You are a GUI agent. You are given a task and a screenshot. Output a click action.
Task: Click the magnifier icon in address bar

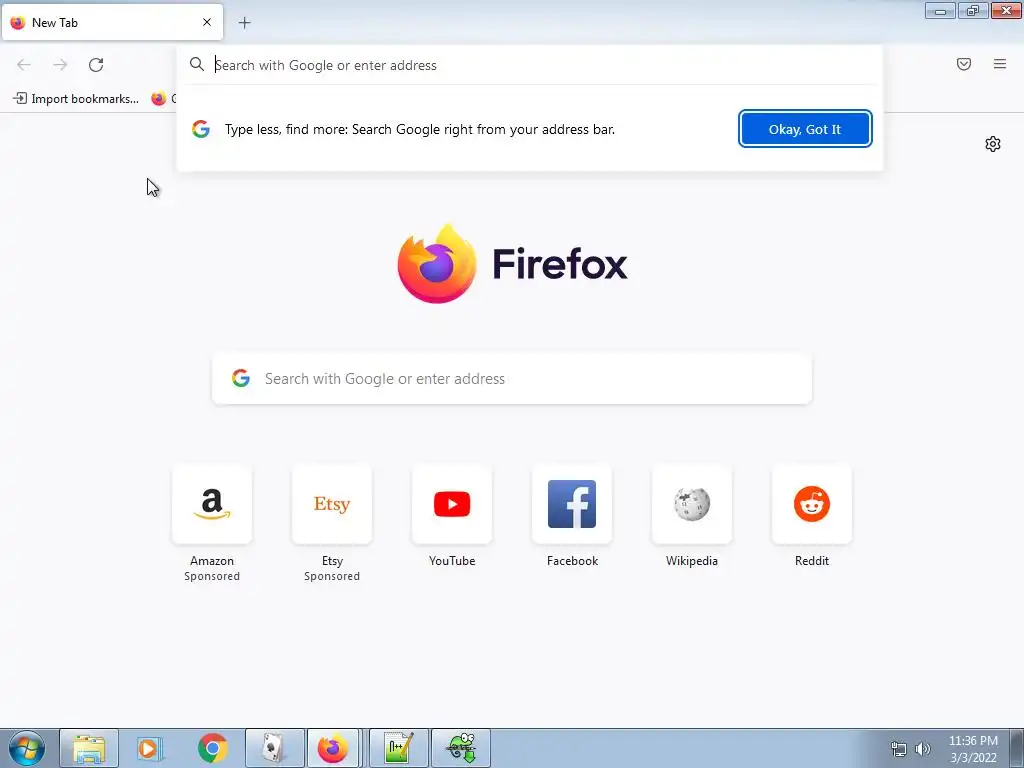pos(197,64)
